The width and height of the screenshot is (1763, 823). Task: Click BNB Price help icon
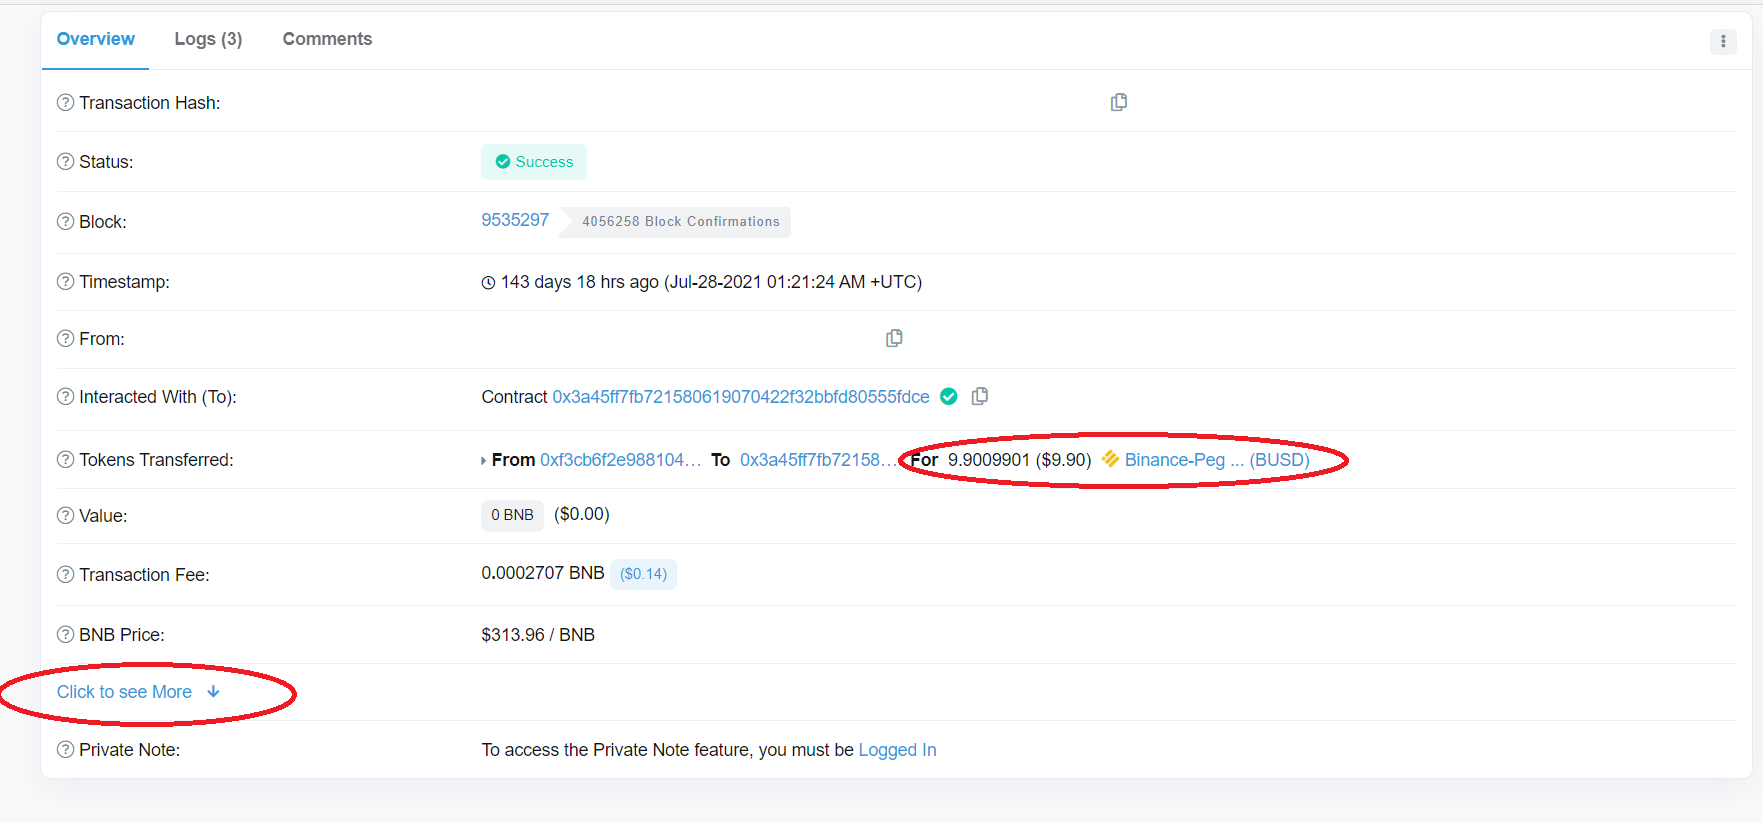pos(65,634)
